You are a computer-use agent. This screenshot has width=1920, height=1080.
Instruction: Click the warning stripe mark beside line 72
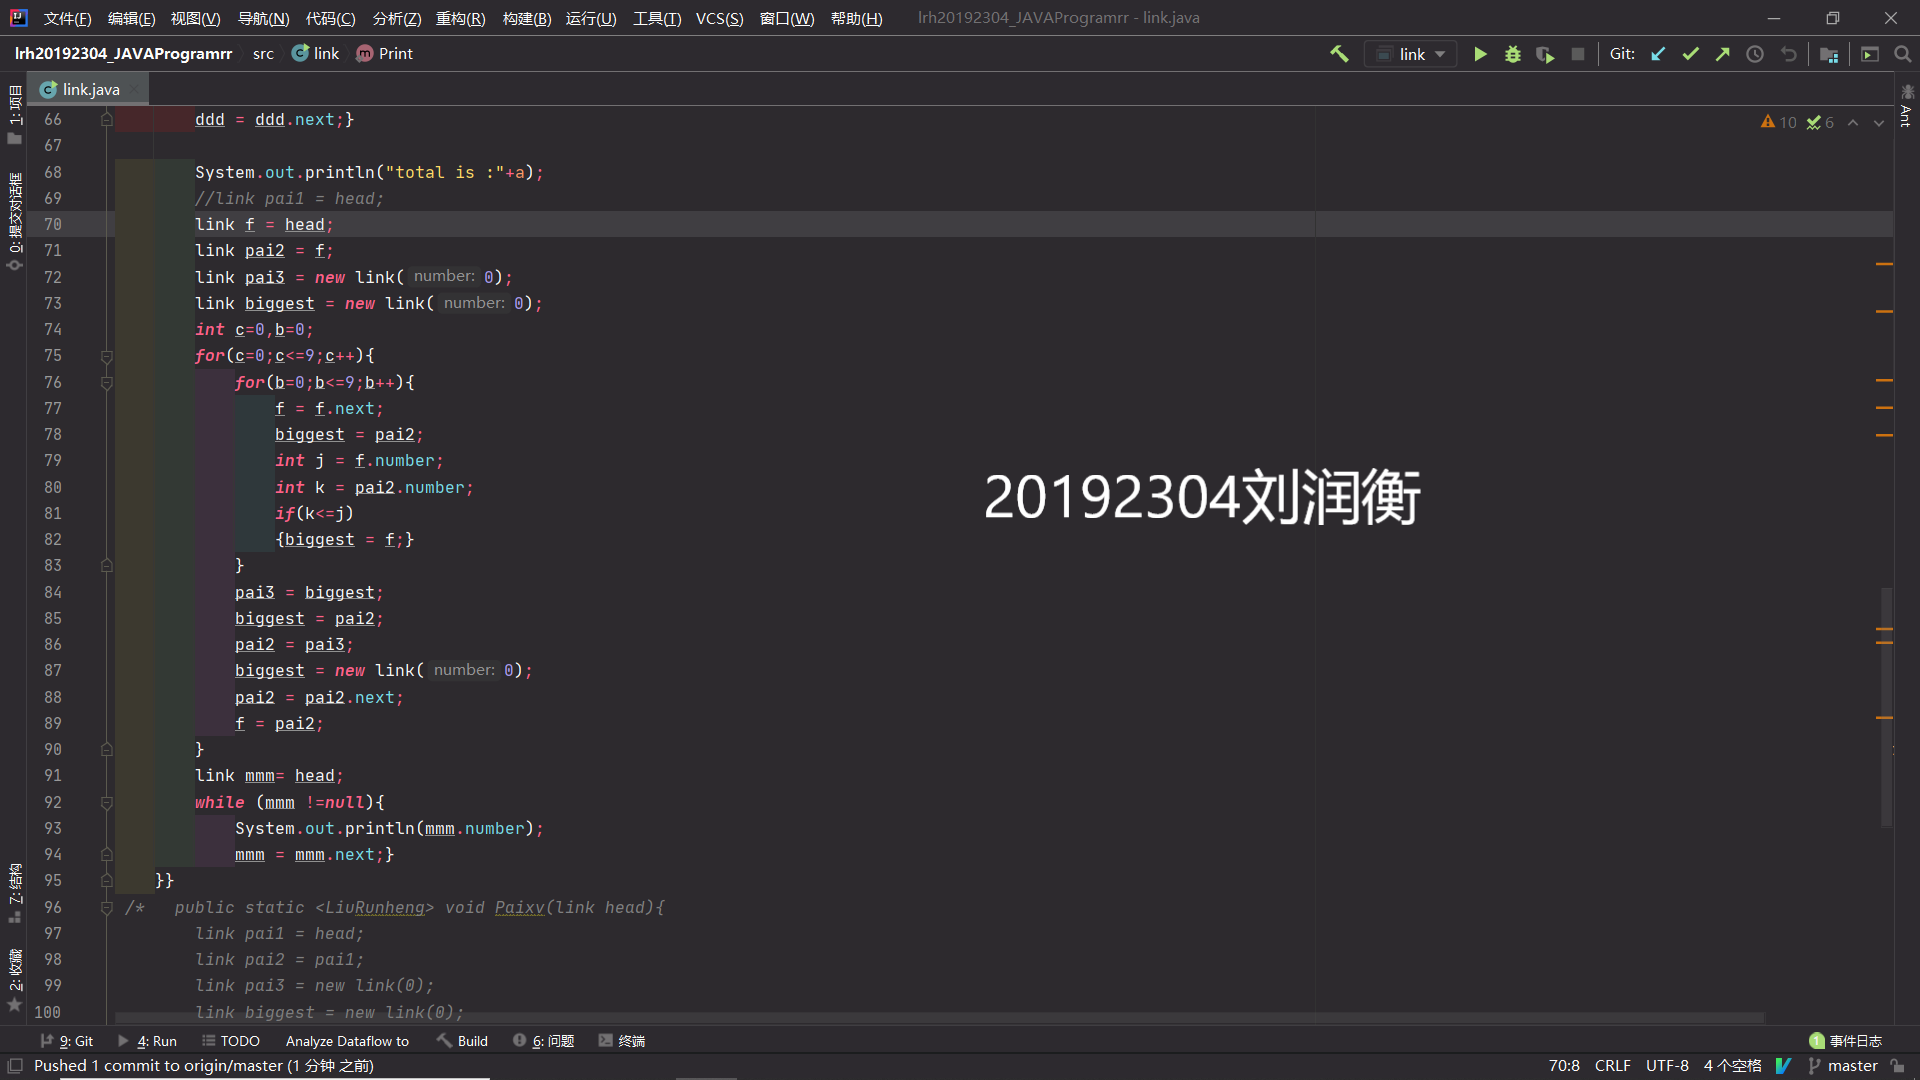pyautogui.click(x=1884, y=264)
